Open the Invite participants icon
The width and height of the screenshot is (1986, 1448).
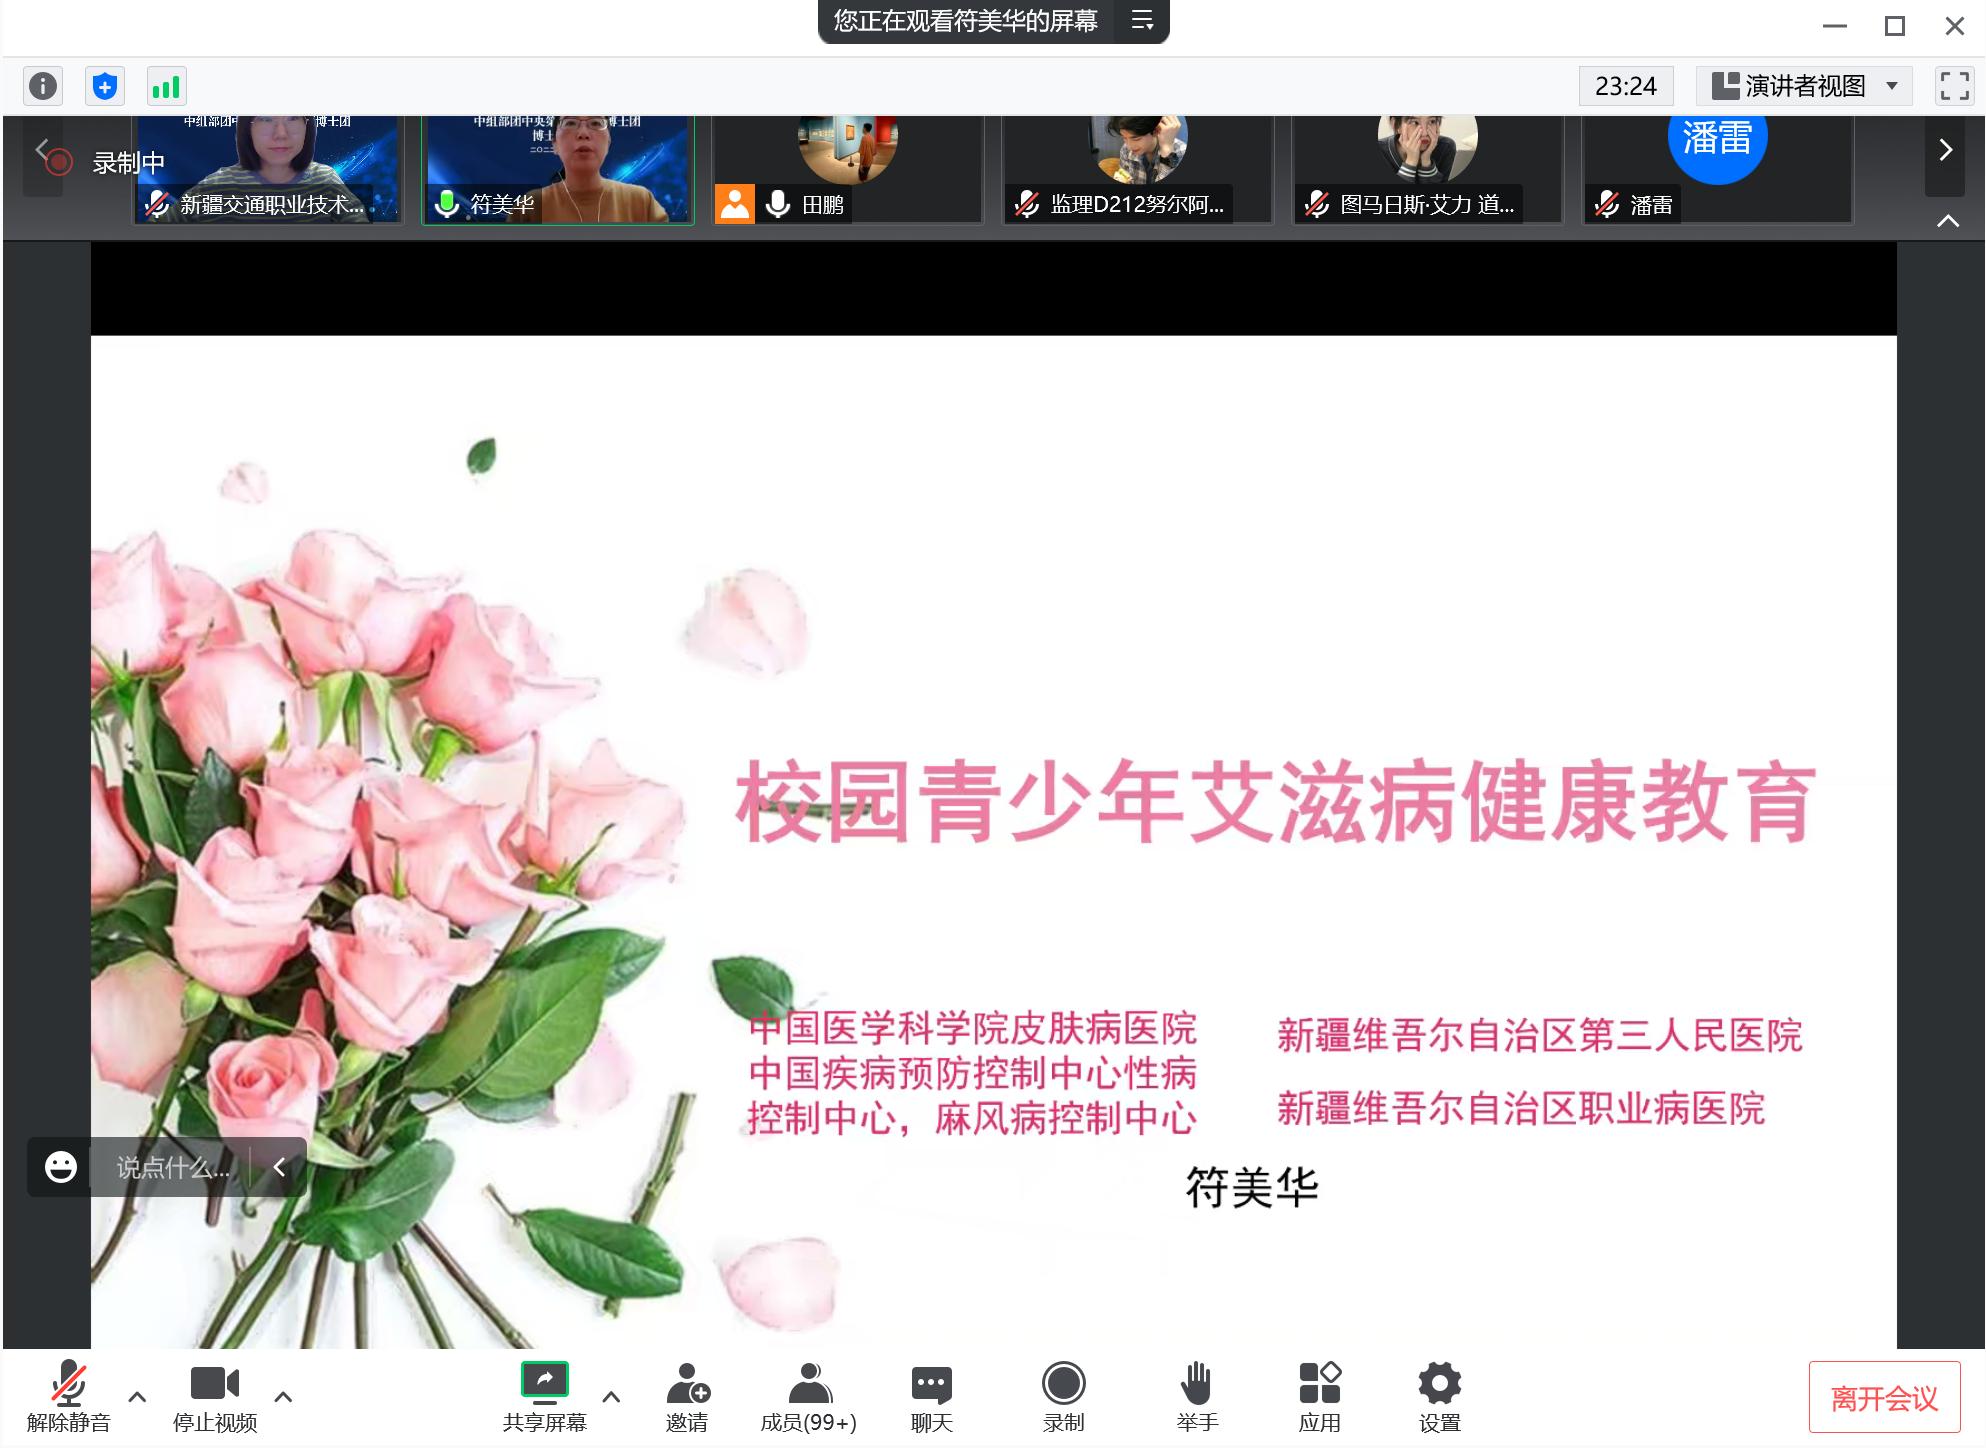687,1396
